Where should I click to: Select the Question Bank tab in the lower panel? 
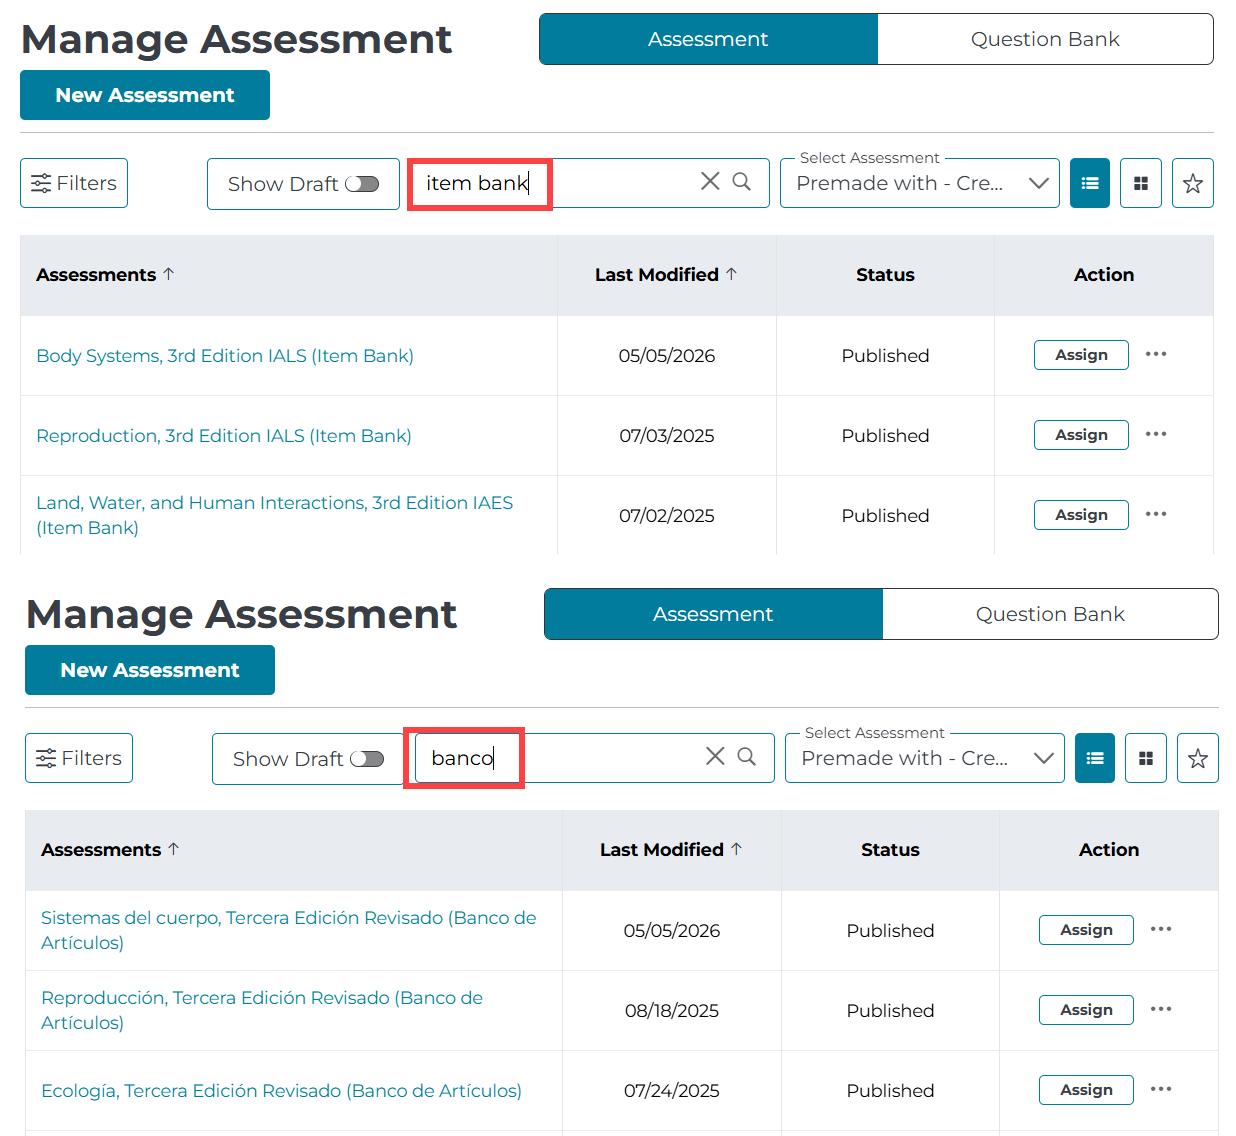[x=1050, y=614]
